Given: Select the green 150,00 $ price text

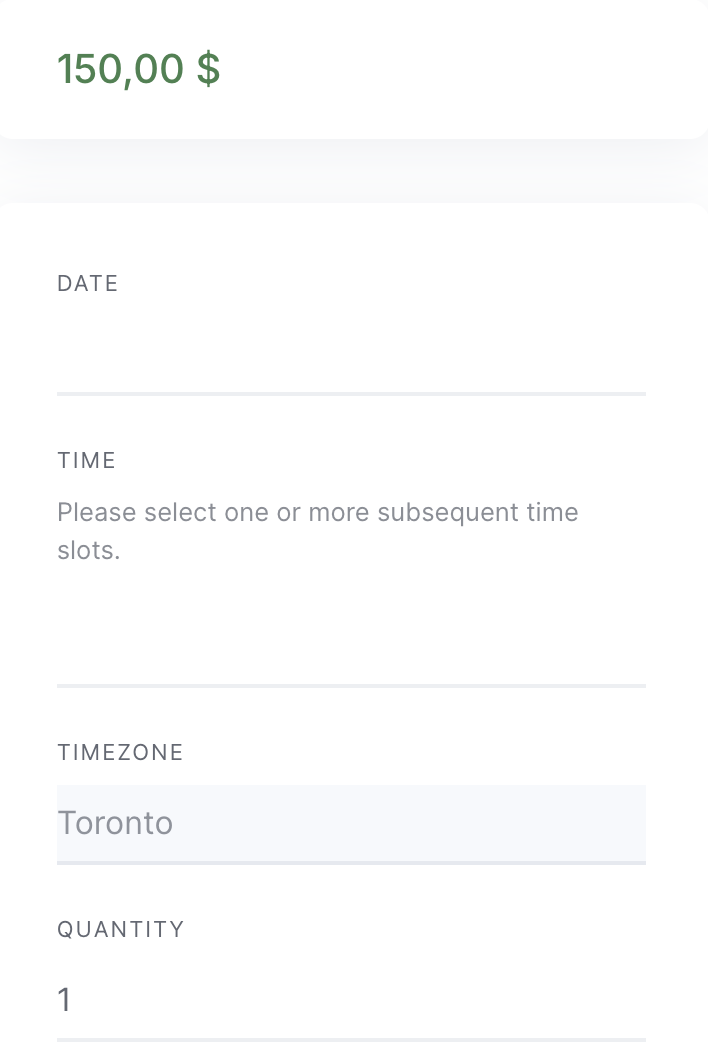Looking at the screenshot, I should tap(139, 69).
